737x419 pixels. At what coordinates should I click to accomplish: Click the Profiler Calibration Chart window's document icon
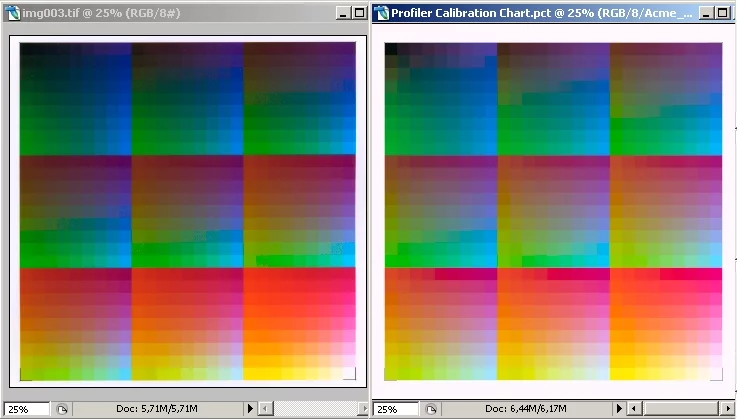[382, 13]
